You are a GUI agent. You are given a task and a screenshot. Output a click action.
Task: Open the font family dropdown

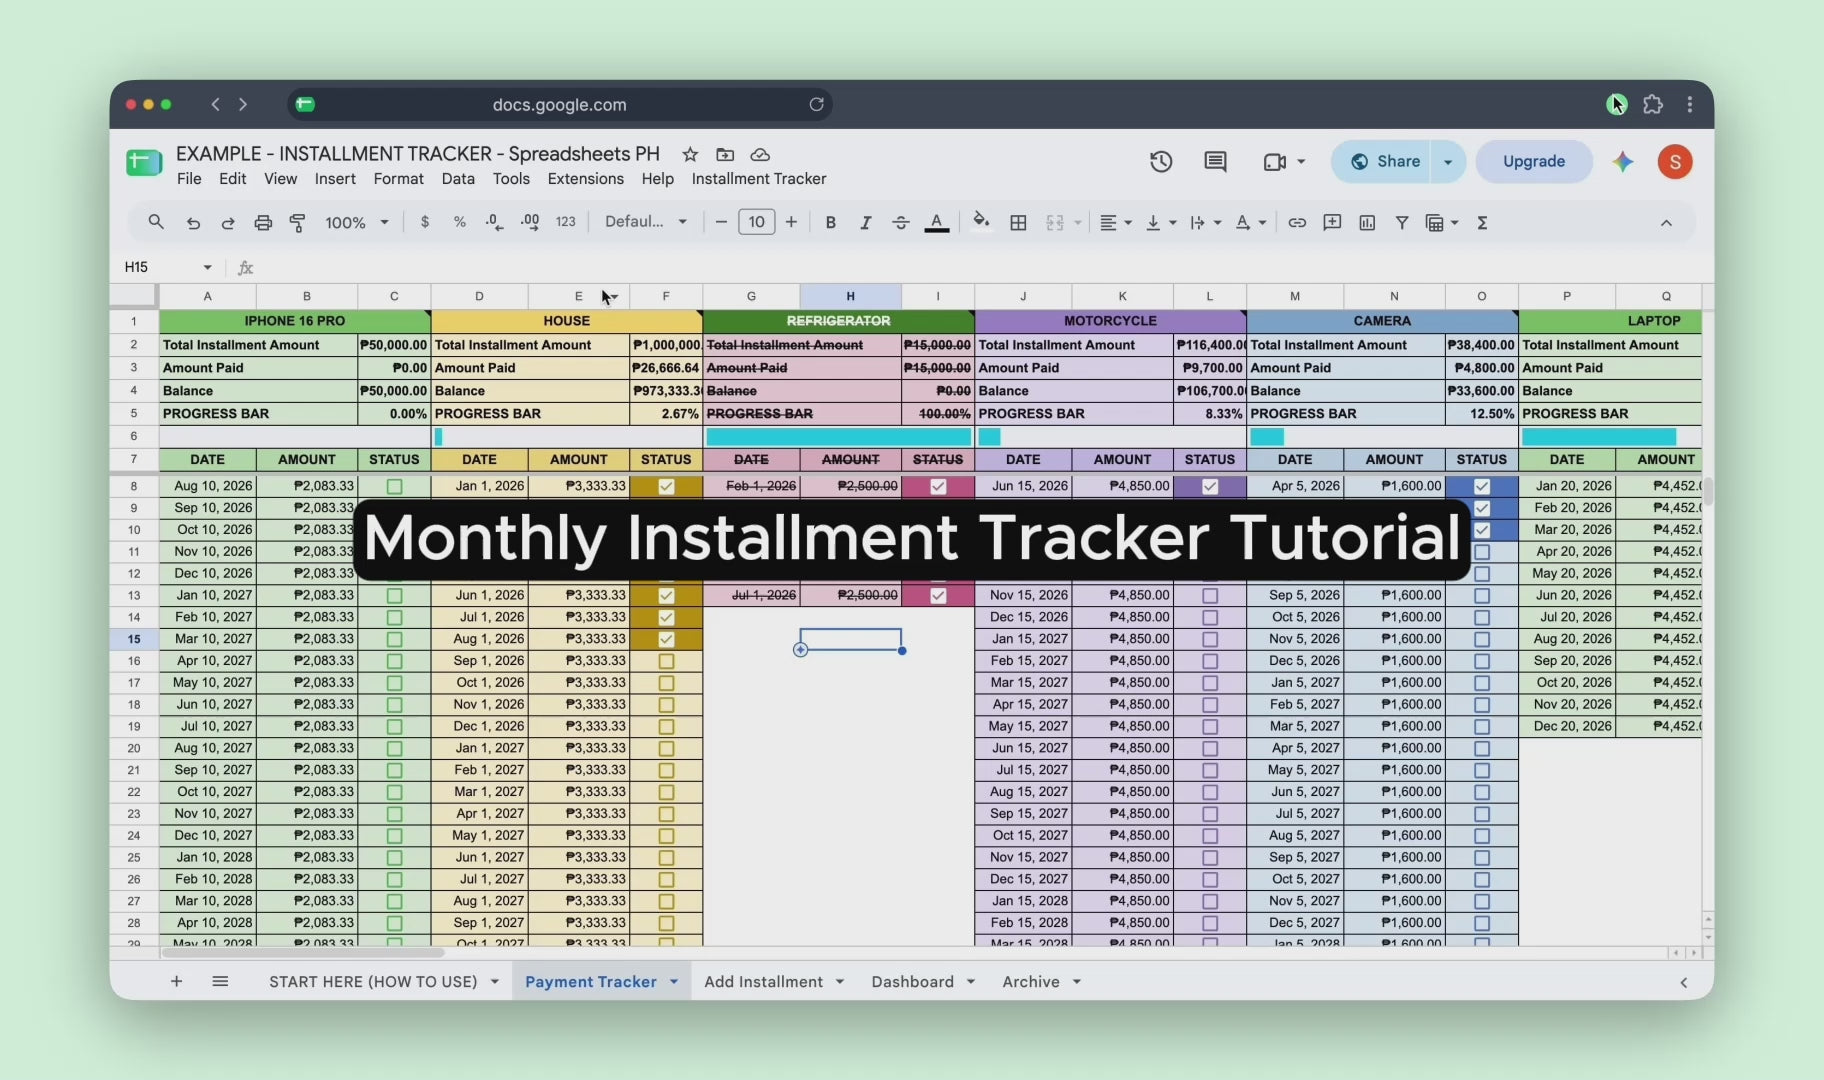pos(646,222)
